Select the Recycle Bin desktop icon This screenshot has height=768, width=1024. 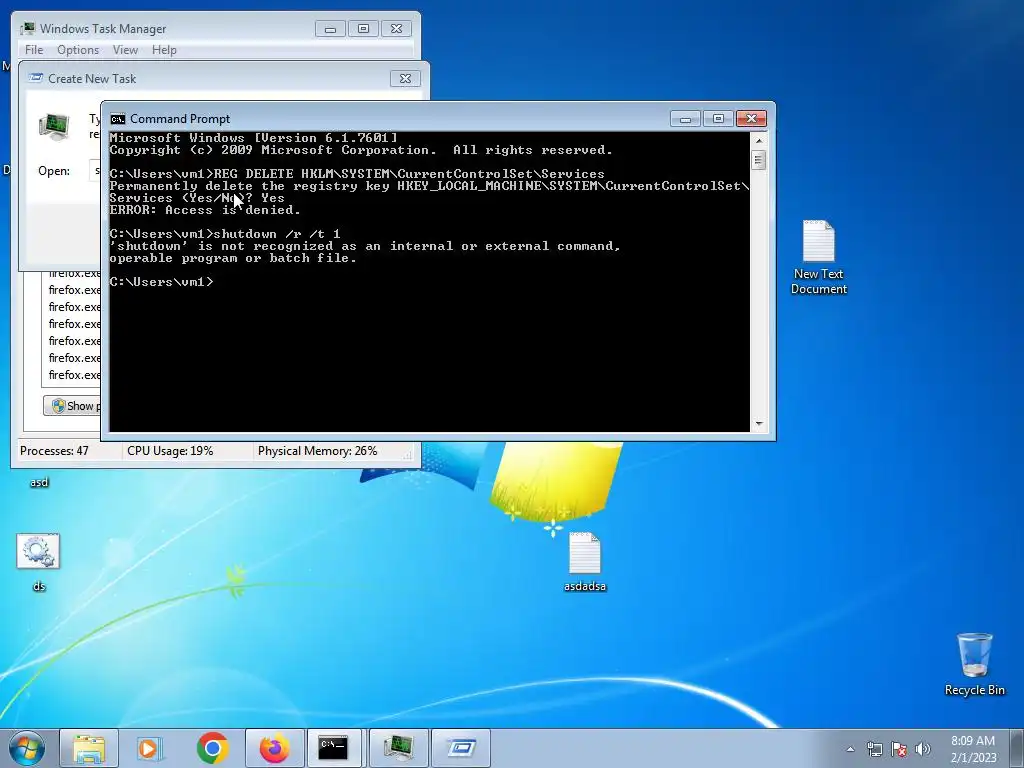(x=974, y=664)
